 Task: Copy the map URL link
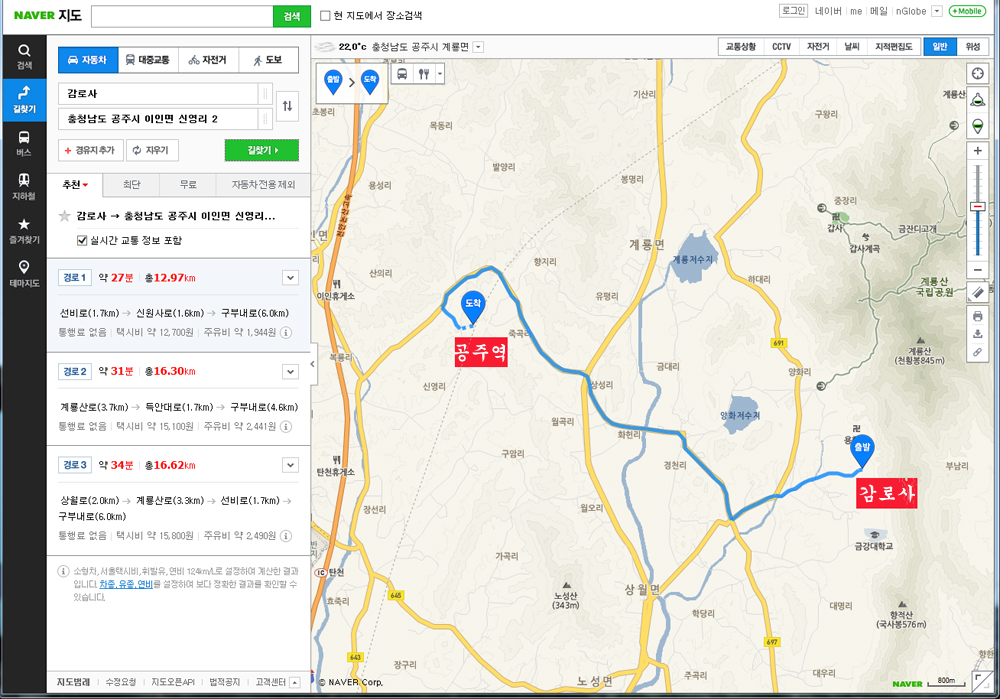977,352
